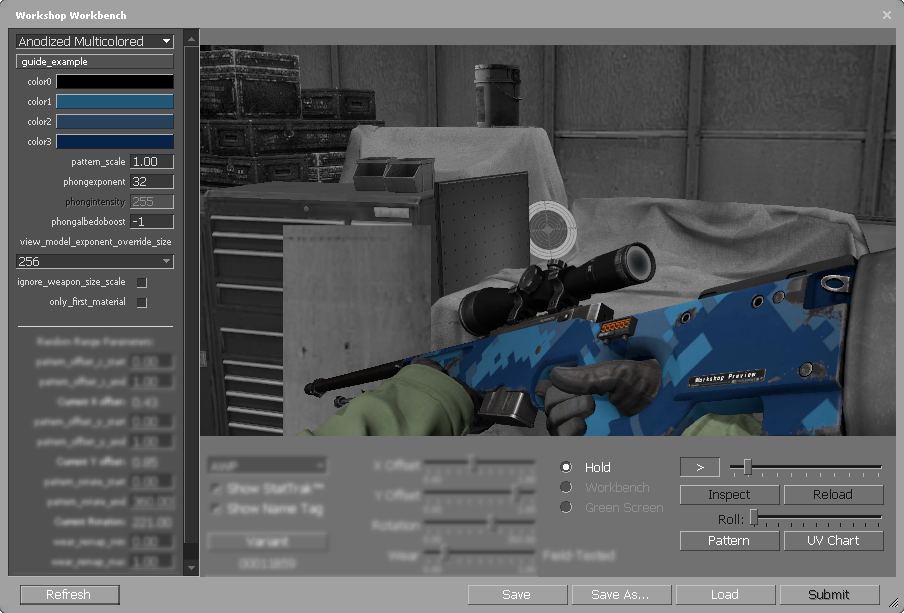Open the color0 black swatch
Viewport: 904px width, 613px height.
coord(115,82)
